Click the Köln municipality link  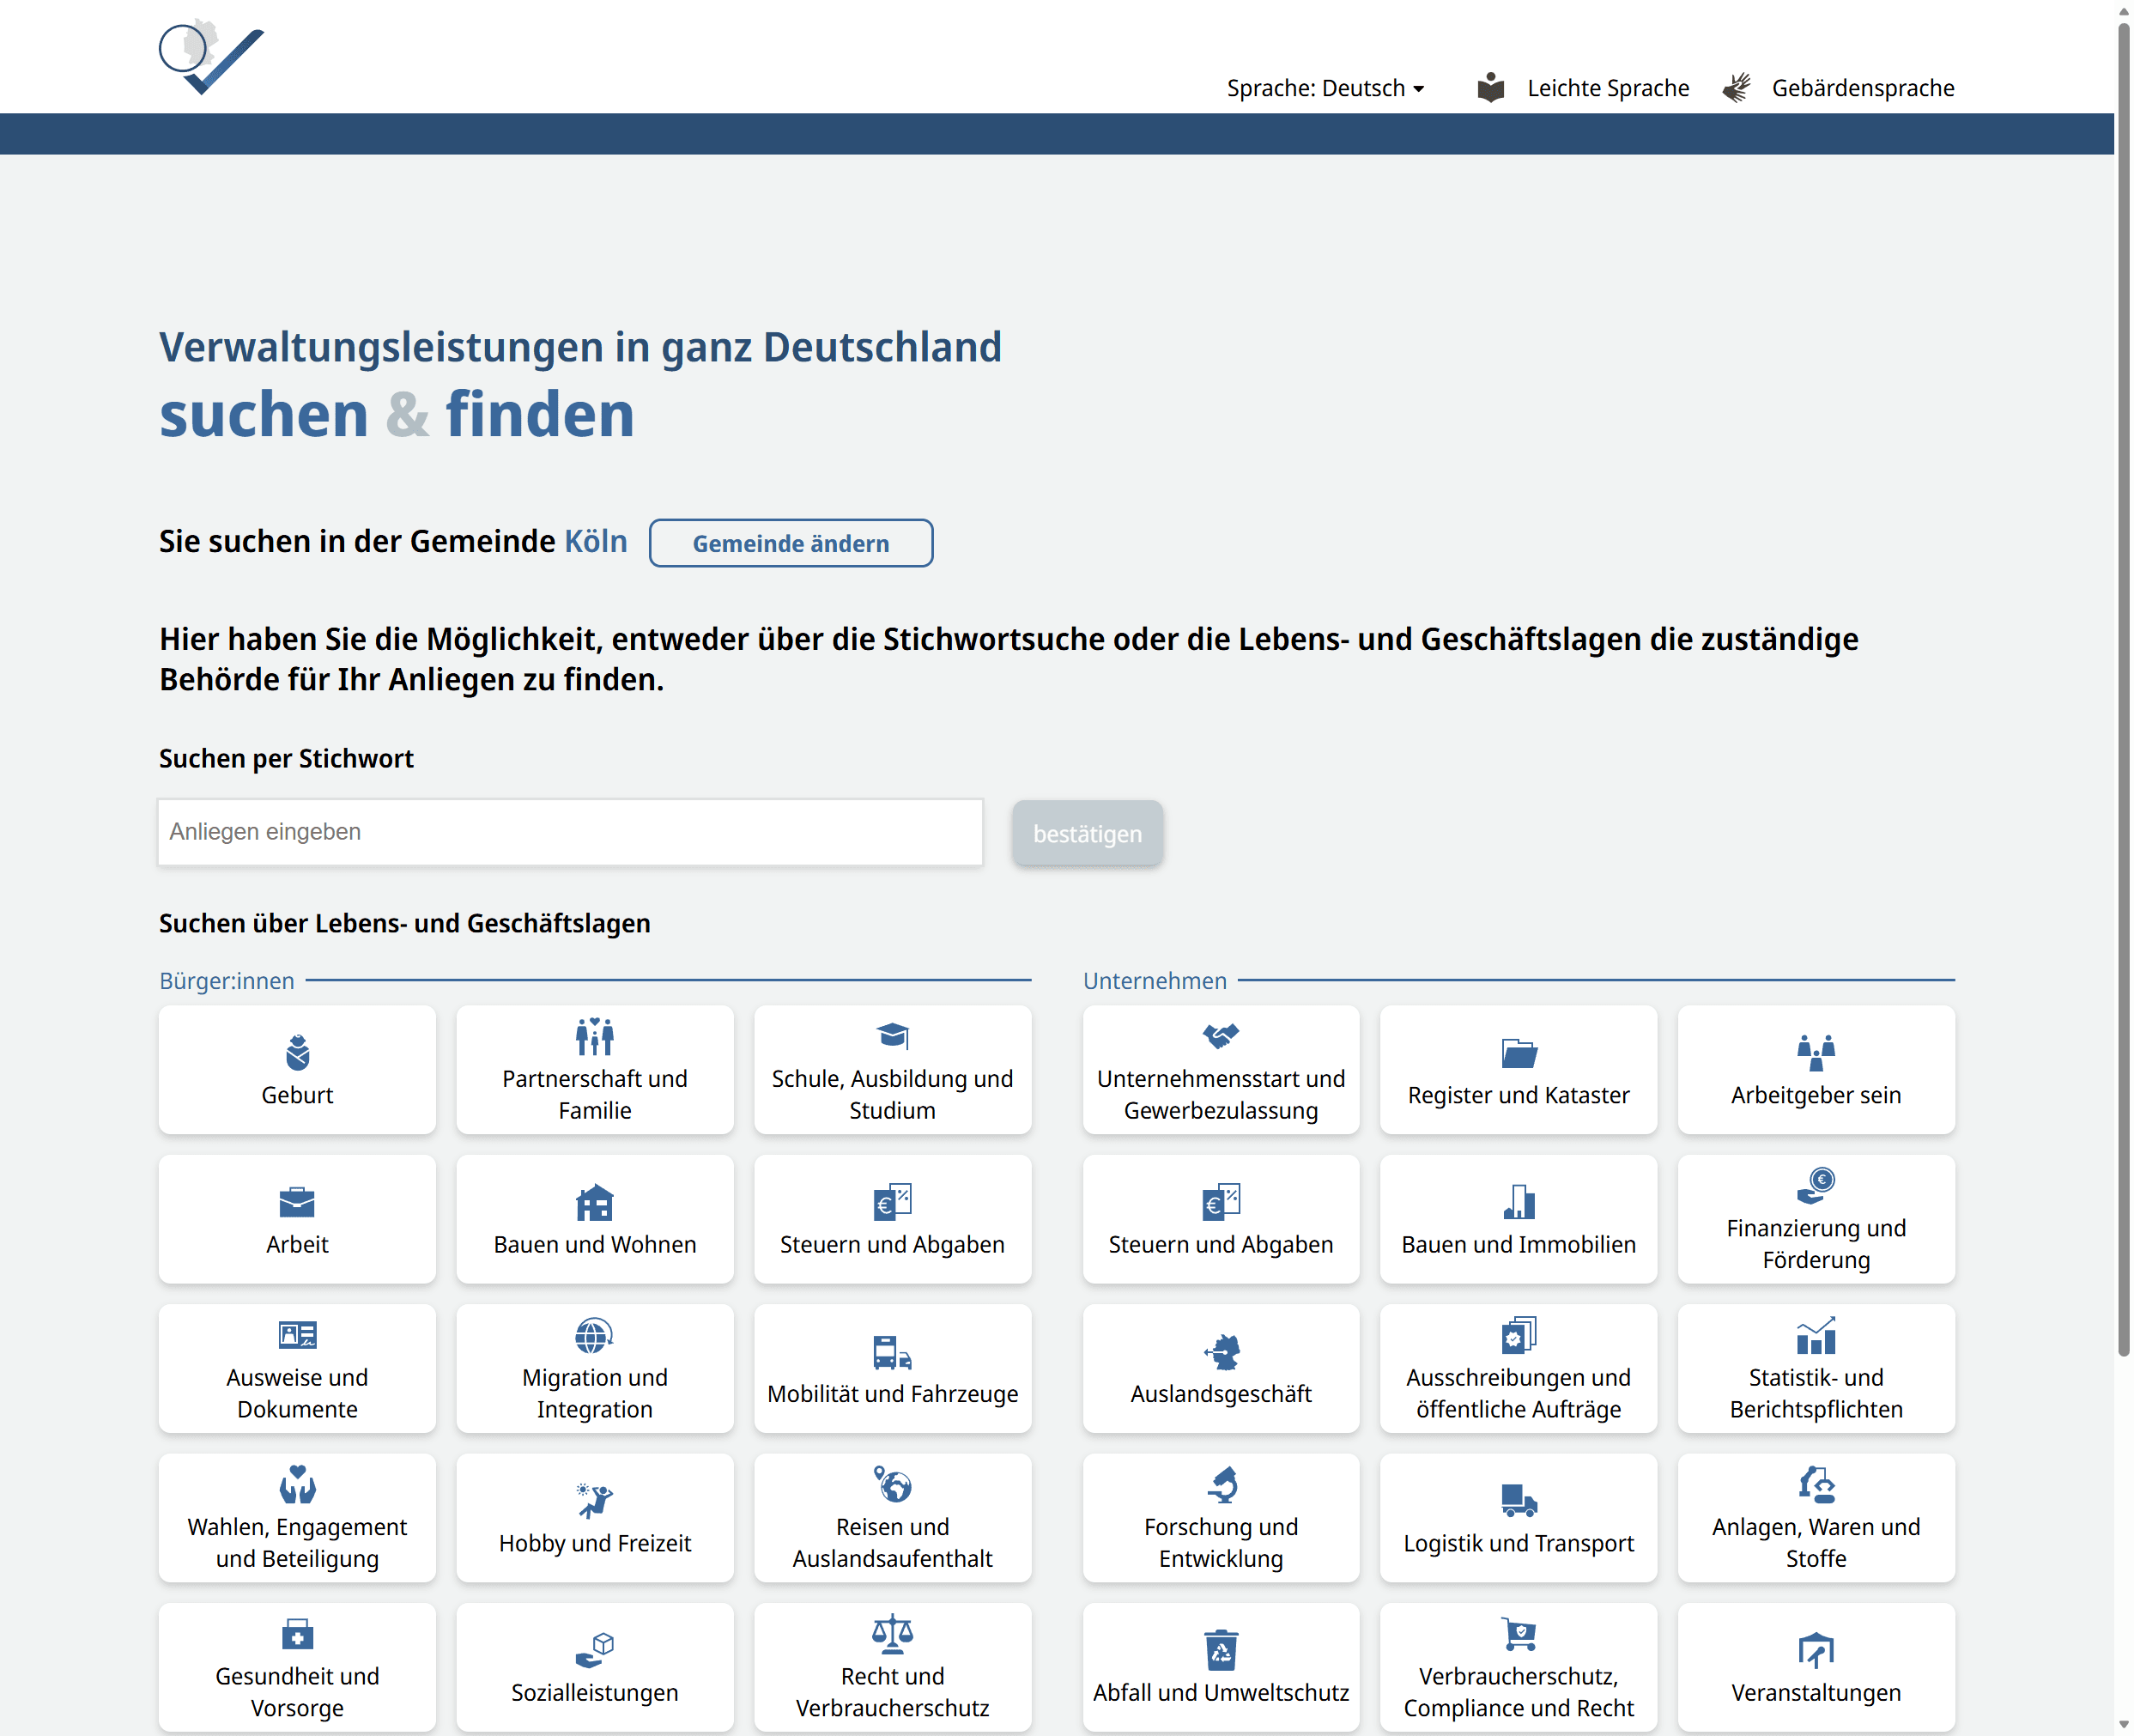[x=595, y=541]
